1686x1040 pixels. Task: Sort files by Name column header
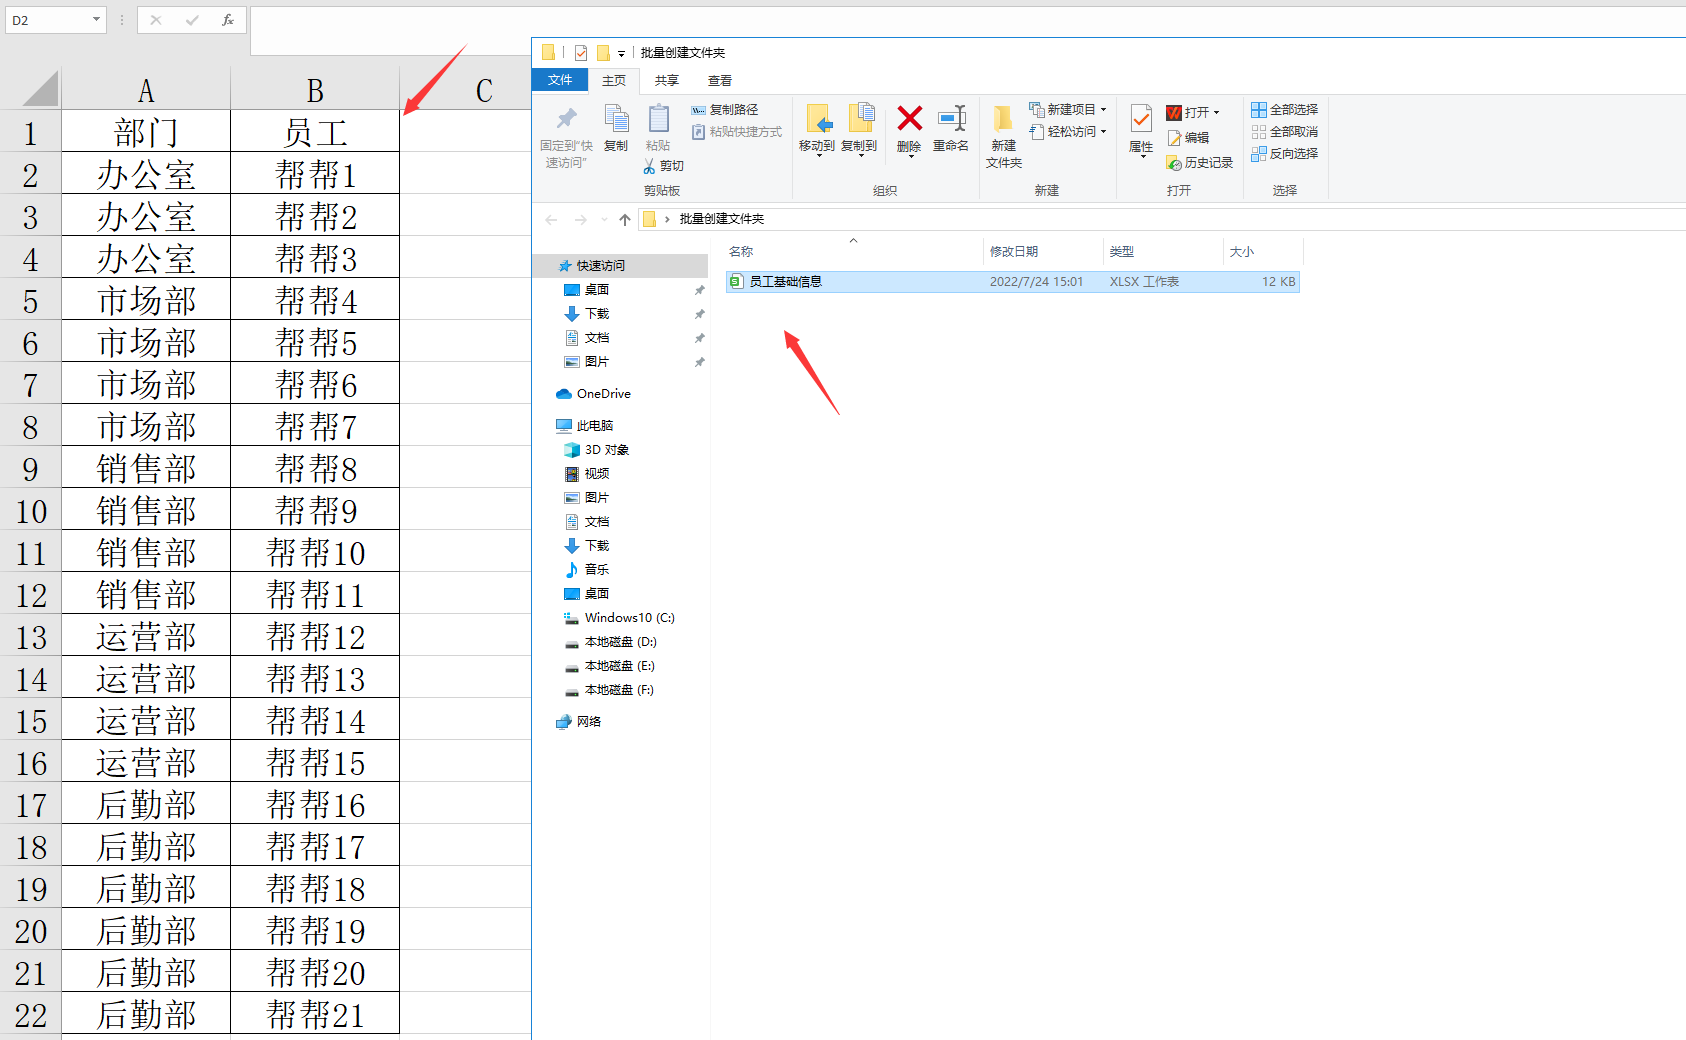pos(853,252)
